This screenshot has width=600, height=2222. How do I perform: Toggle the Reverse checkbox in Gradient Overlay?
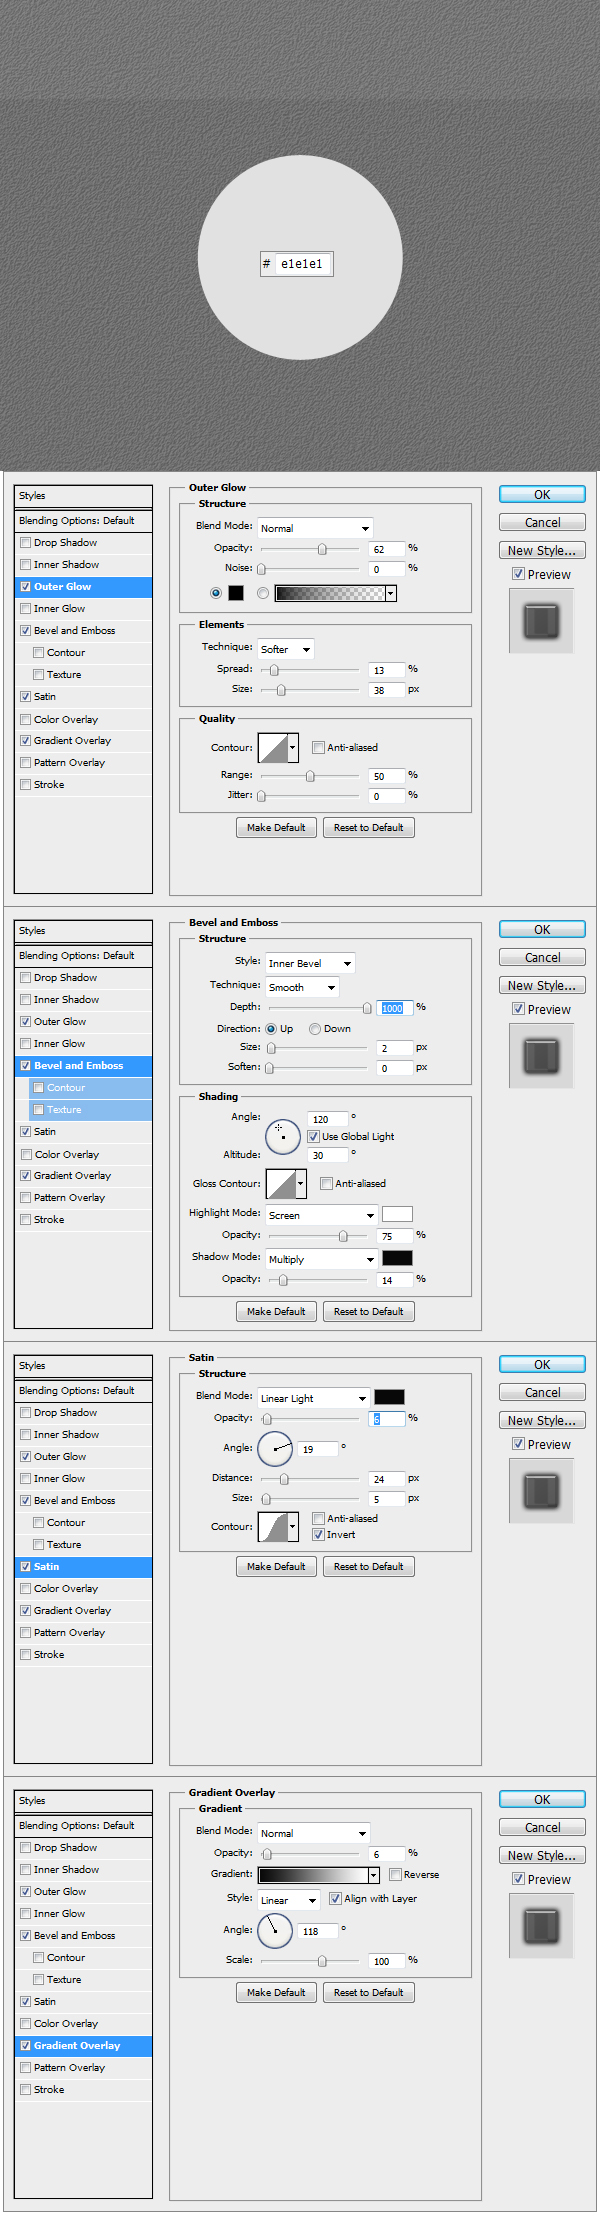coord(395,1874)
